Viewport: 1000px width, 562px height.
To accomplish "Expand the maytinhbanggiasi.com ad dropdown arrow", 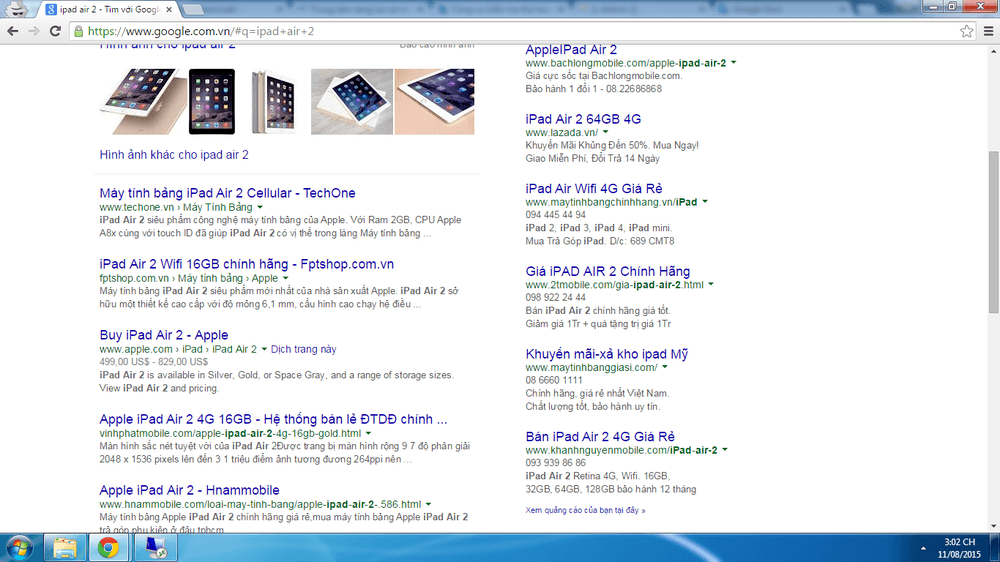I will coord(665,367).
